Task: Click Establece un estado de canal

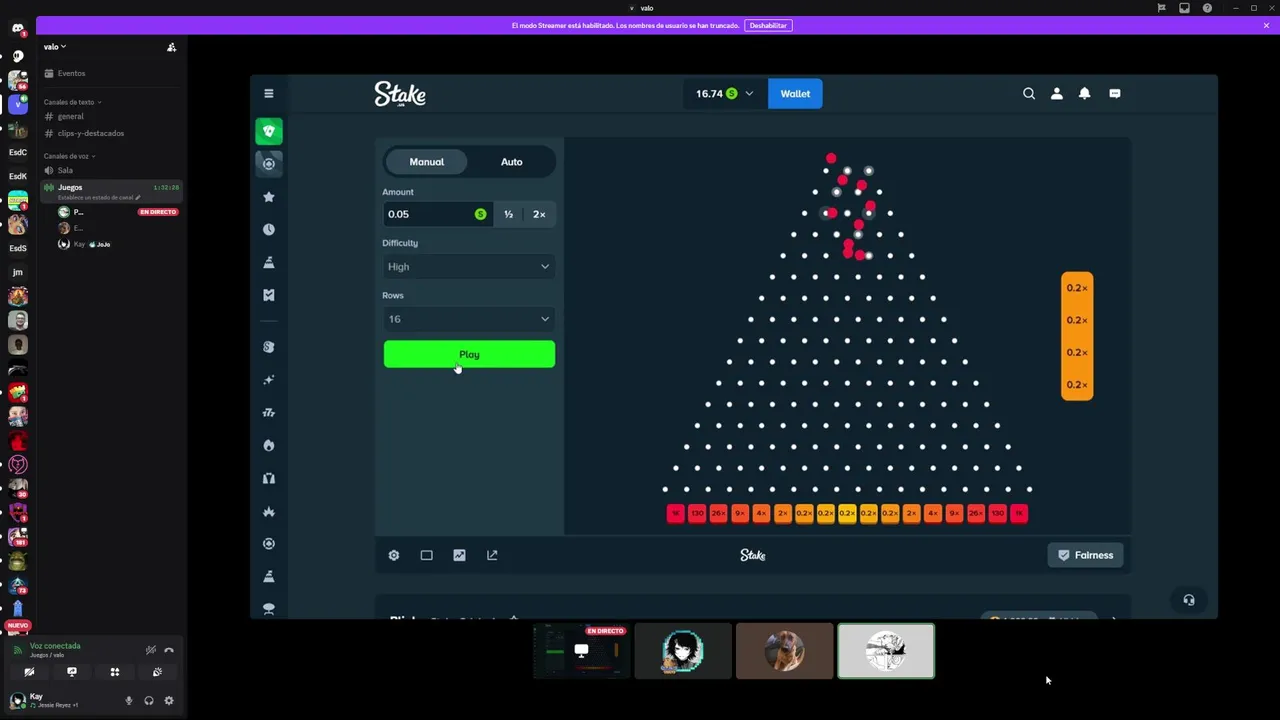Action: tap(97, 198)
